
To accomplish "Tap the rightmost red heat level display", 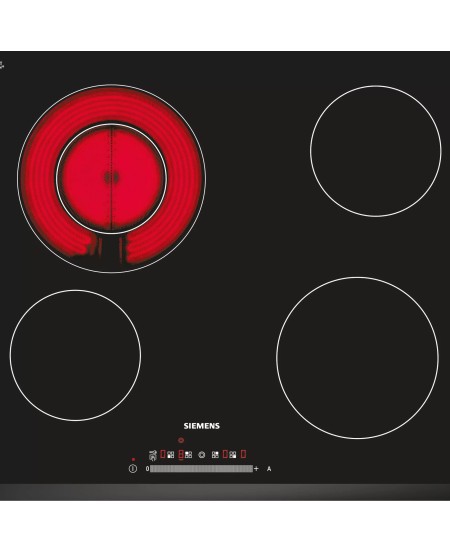I will [243, 454].
